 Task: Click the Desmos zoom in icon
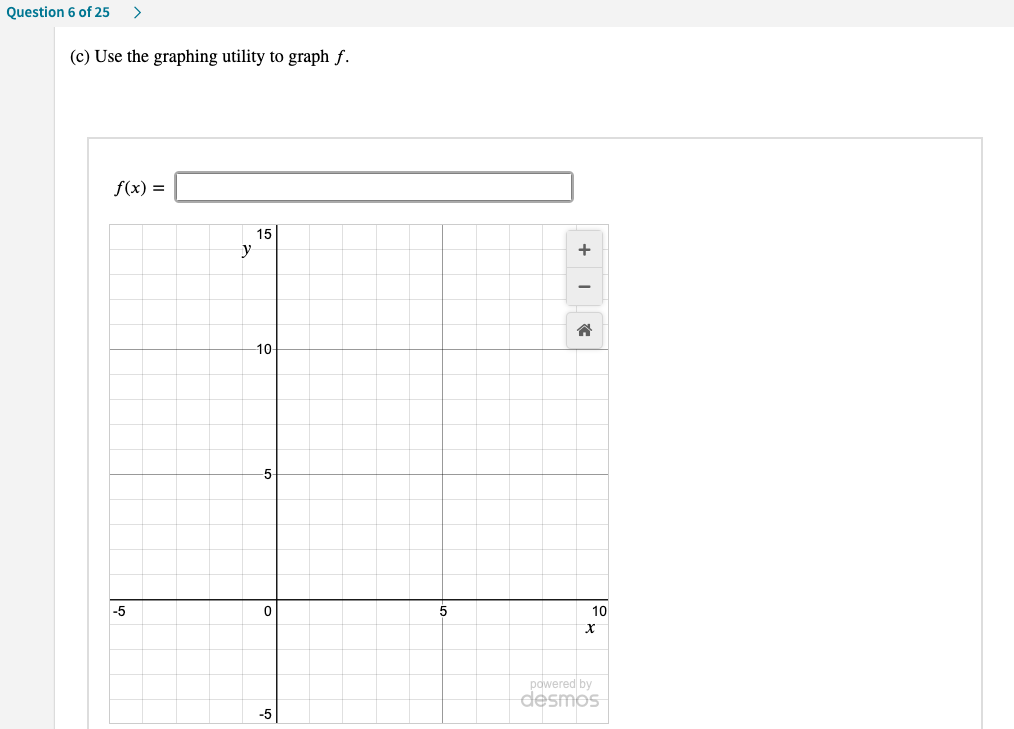tap(584, 248)
